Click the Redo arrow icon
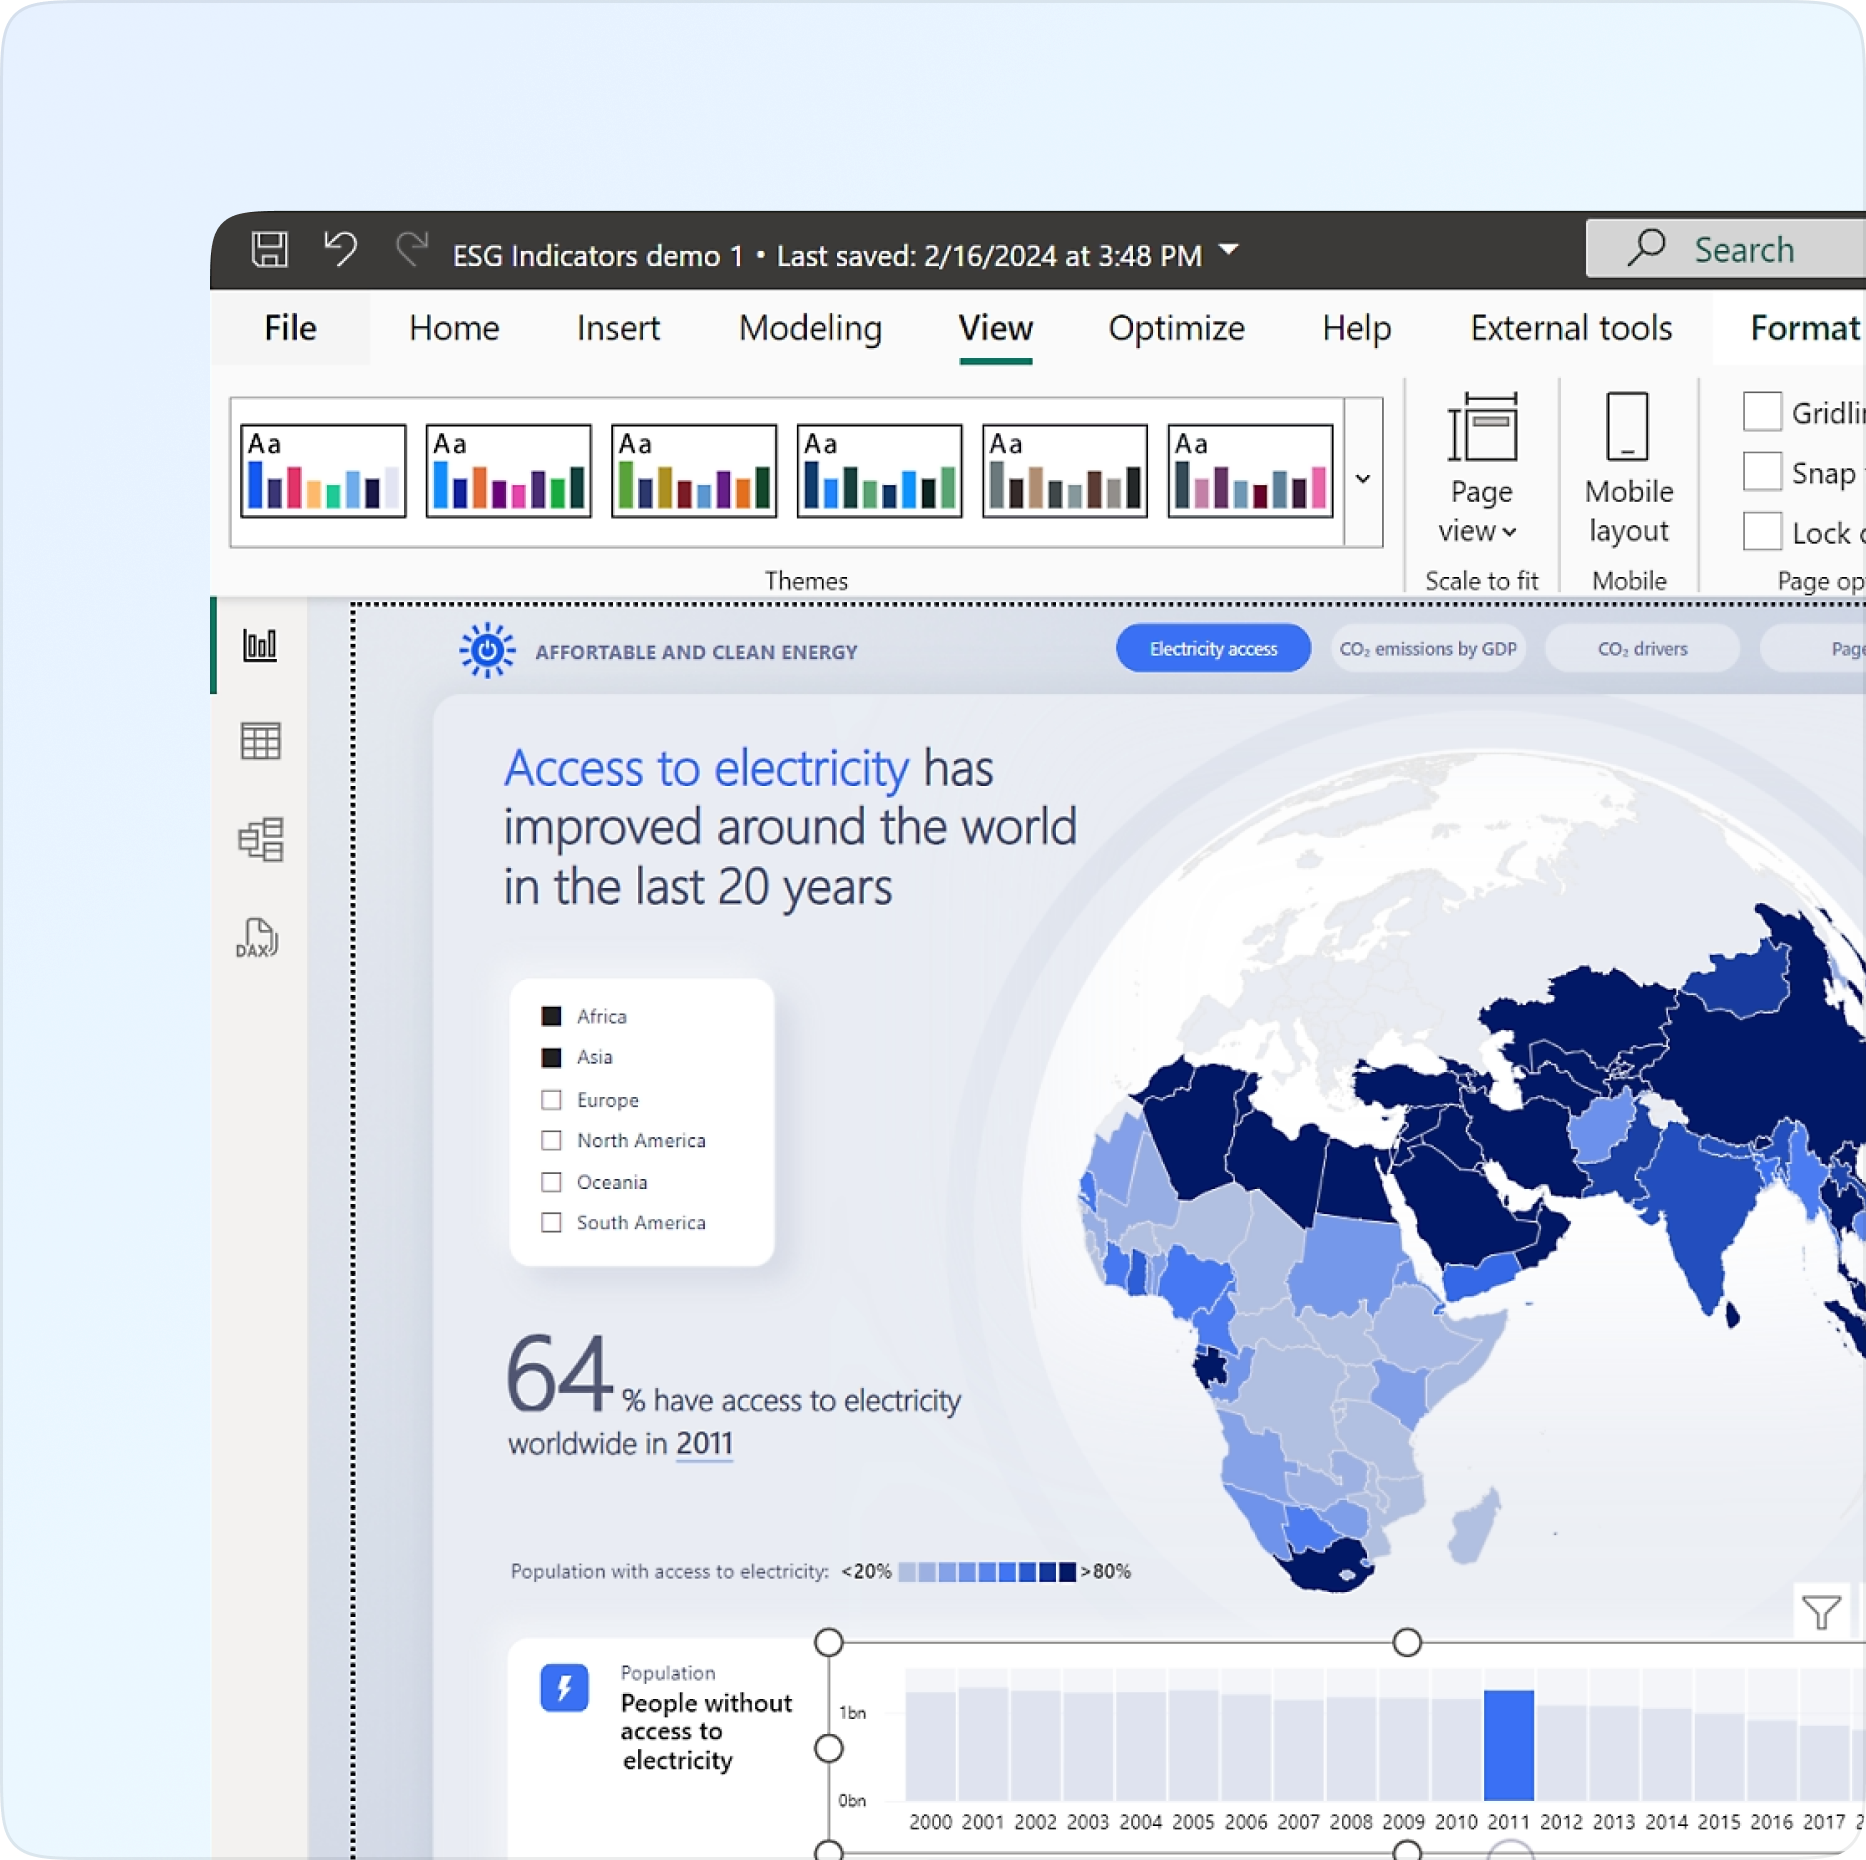 click(x=411, y=249)
